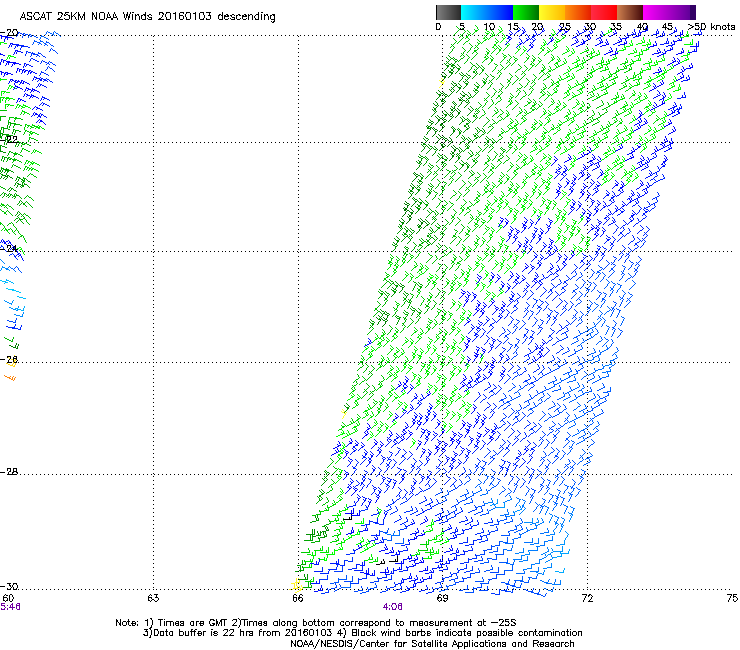The image size is (740, 650).
Task: Click the note line starting 'Note: 1) Times are GMT'
Action: coord(316,623)
